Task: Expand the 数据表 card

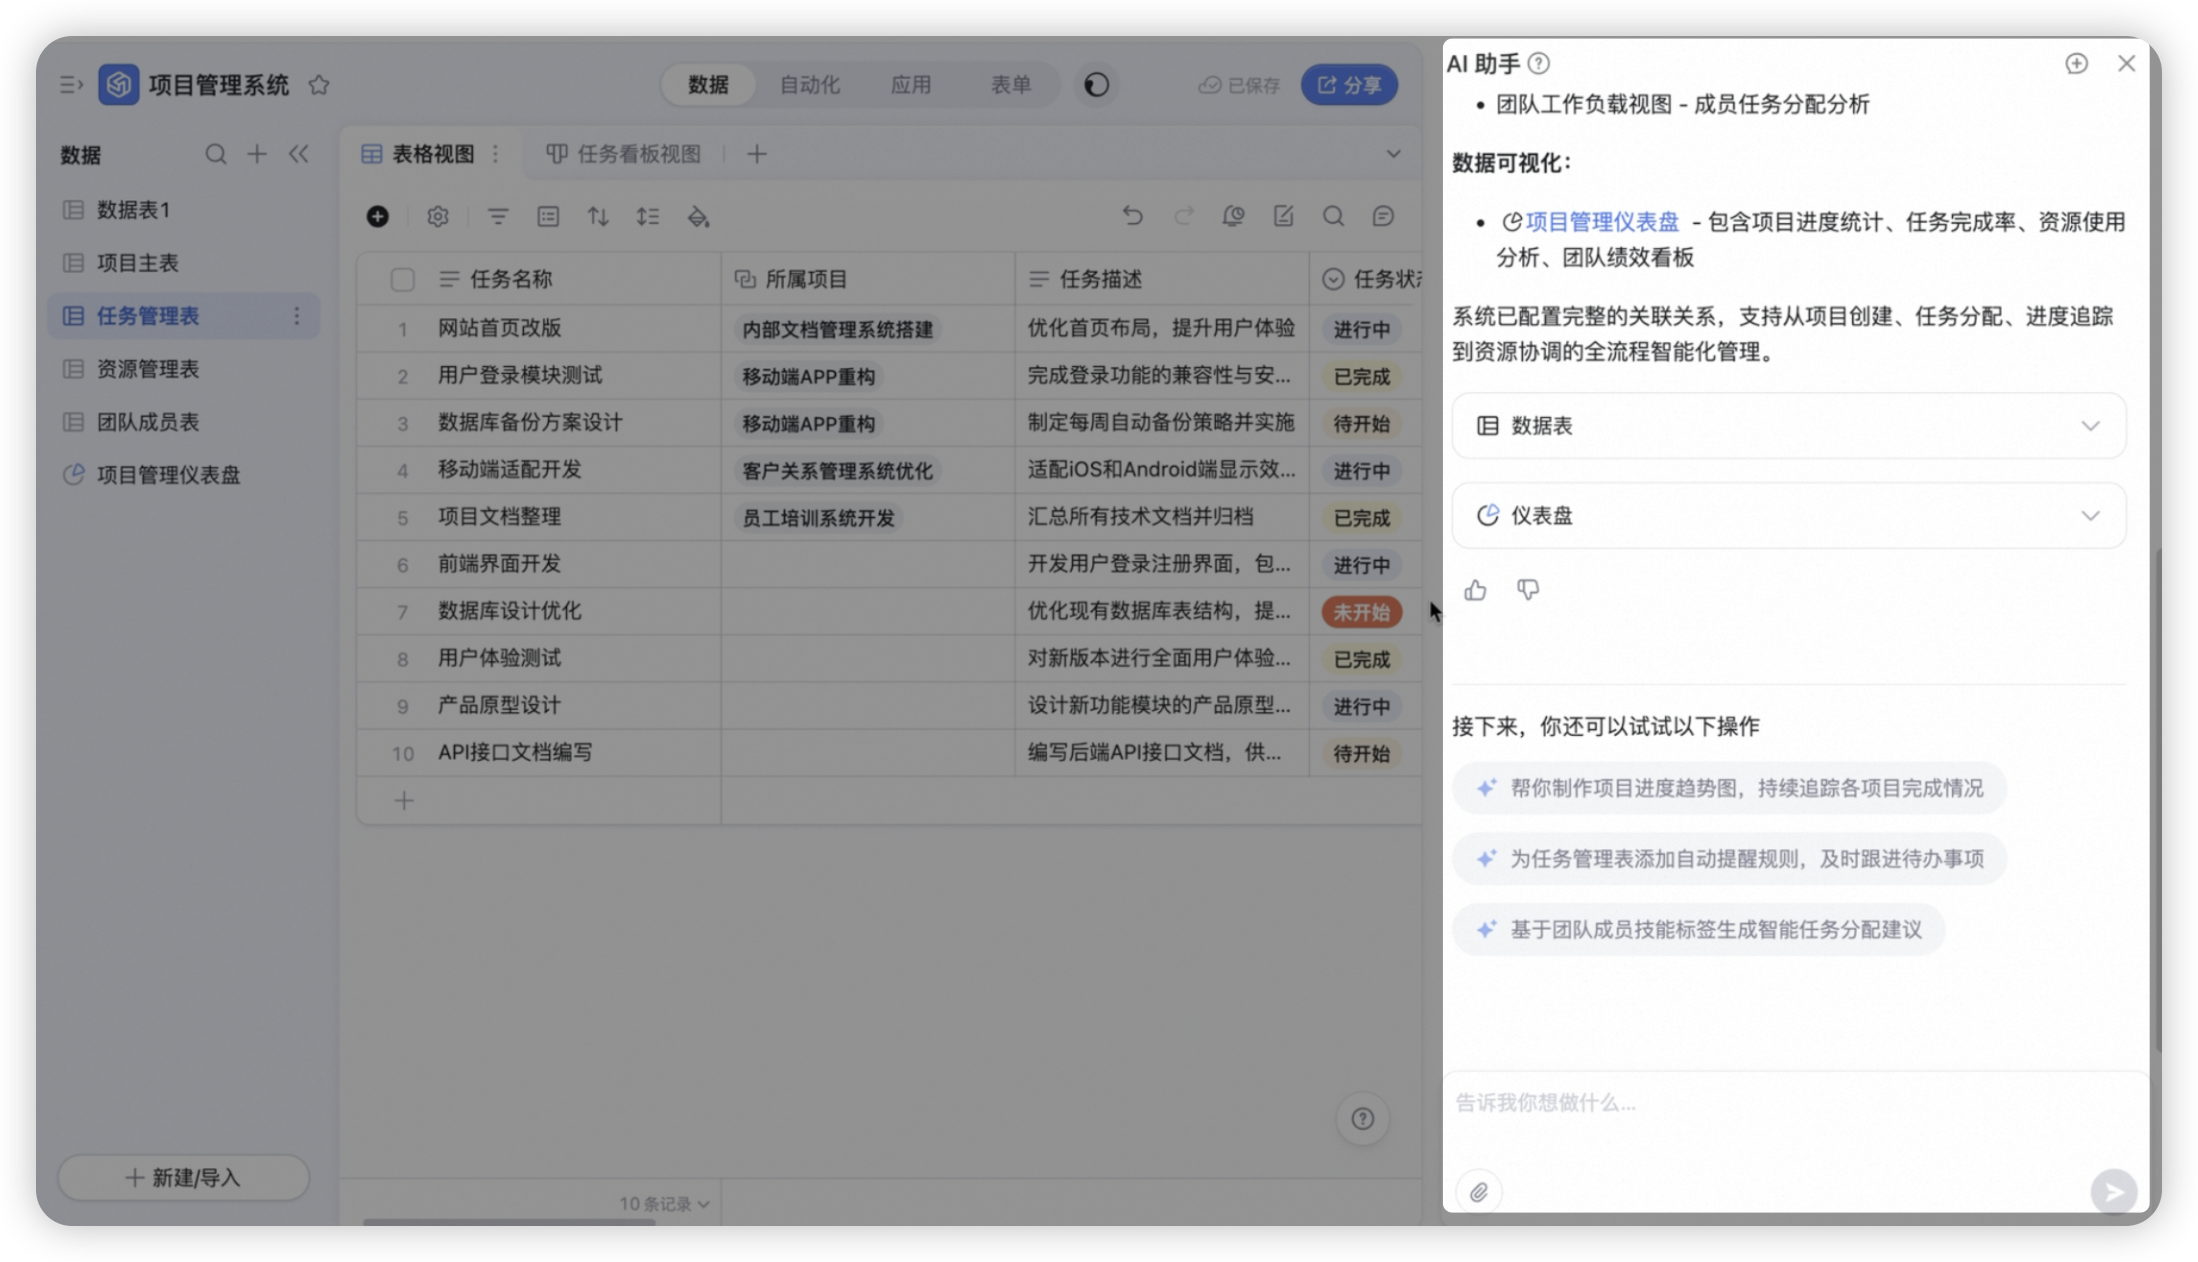Action: [1788, 426]
